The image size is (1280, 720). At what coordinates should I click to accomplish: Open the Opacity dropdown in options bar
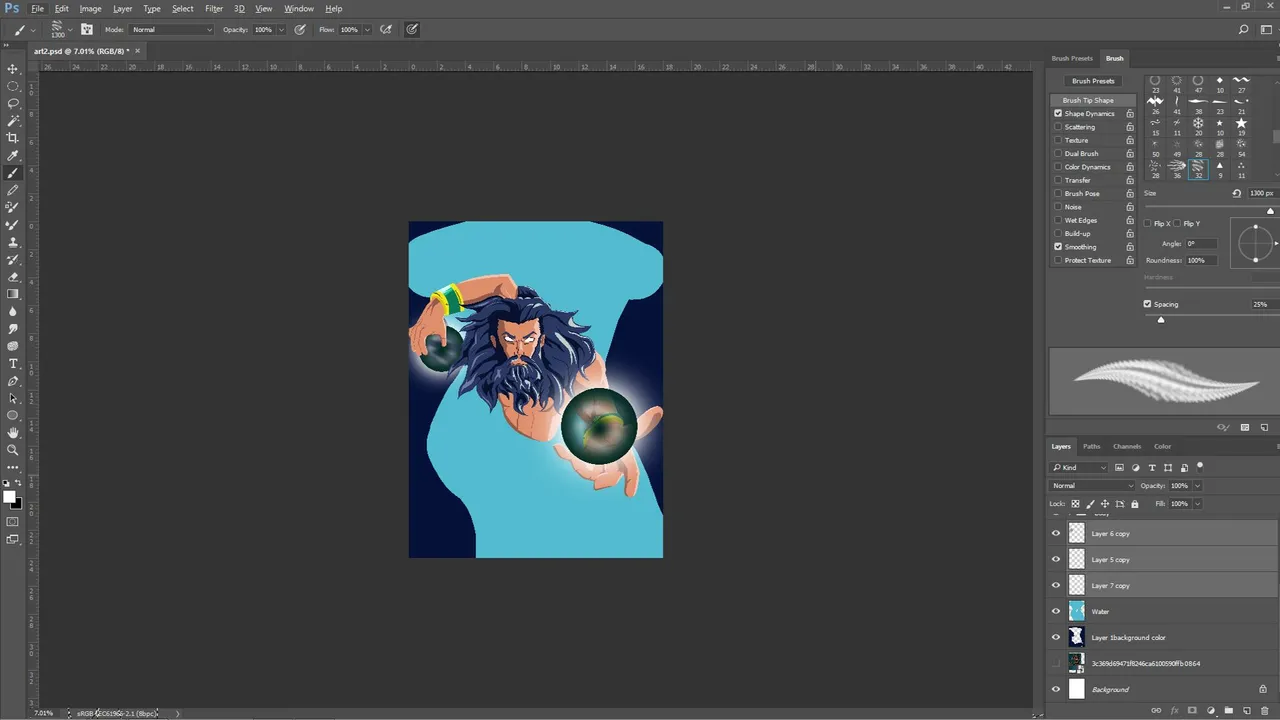tap(281, 30)
